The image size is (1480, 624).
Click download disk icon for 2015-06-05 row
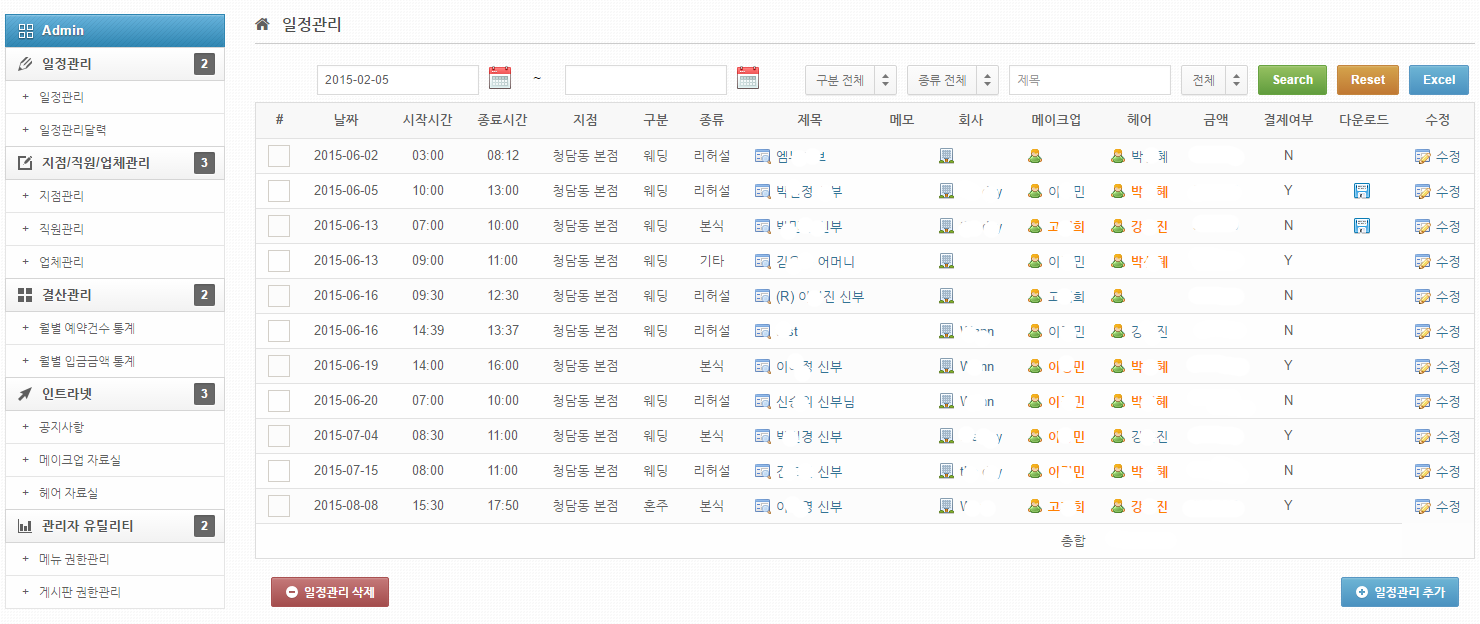click(x=1361, y=191)
